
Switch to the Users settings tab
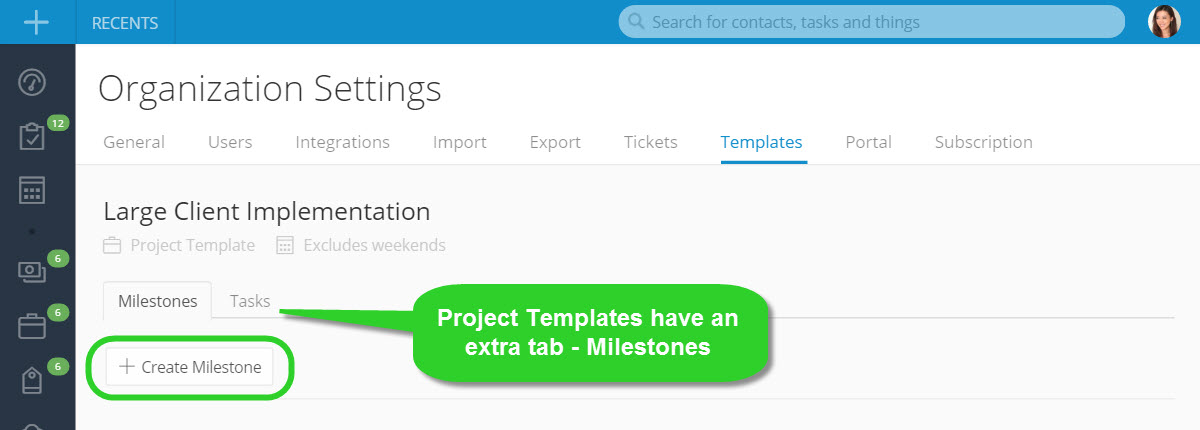(x=230, y=142)
